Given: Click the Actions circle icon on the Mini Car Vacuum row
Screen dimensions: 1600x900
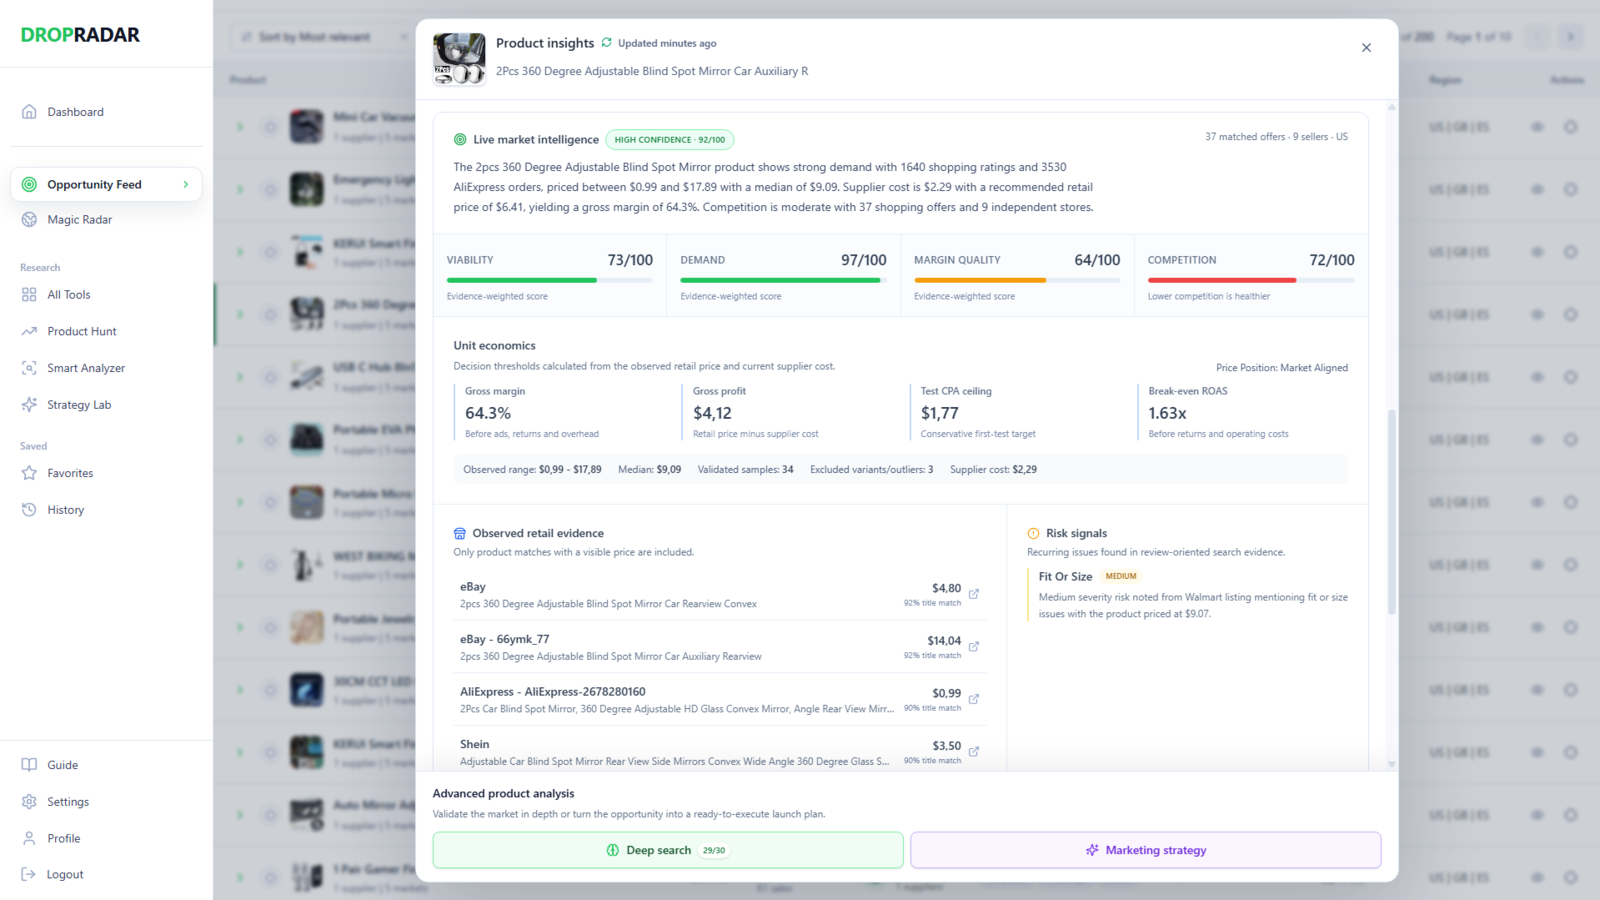Looking at the screenshot, I should click(x=1571, y=127).
